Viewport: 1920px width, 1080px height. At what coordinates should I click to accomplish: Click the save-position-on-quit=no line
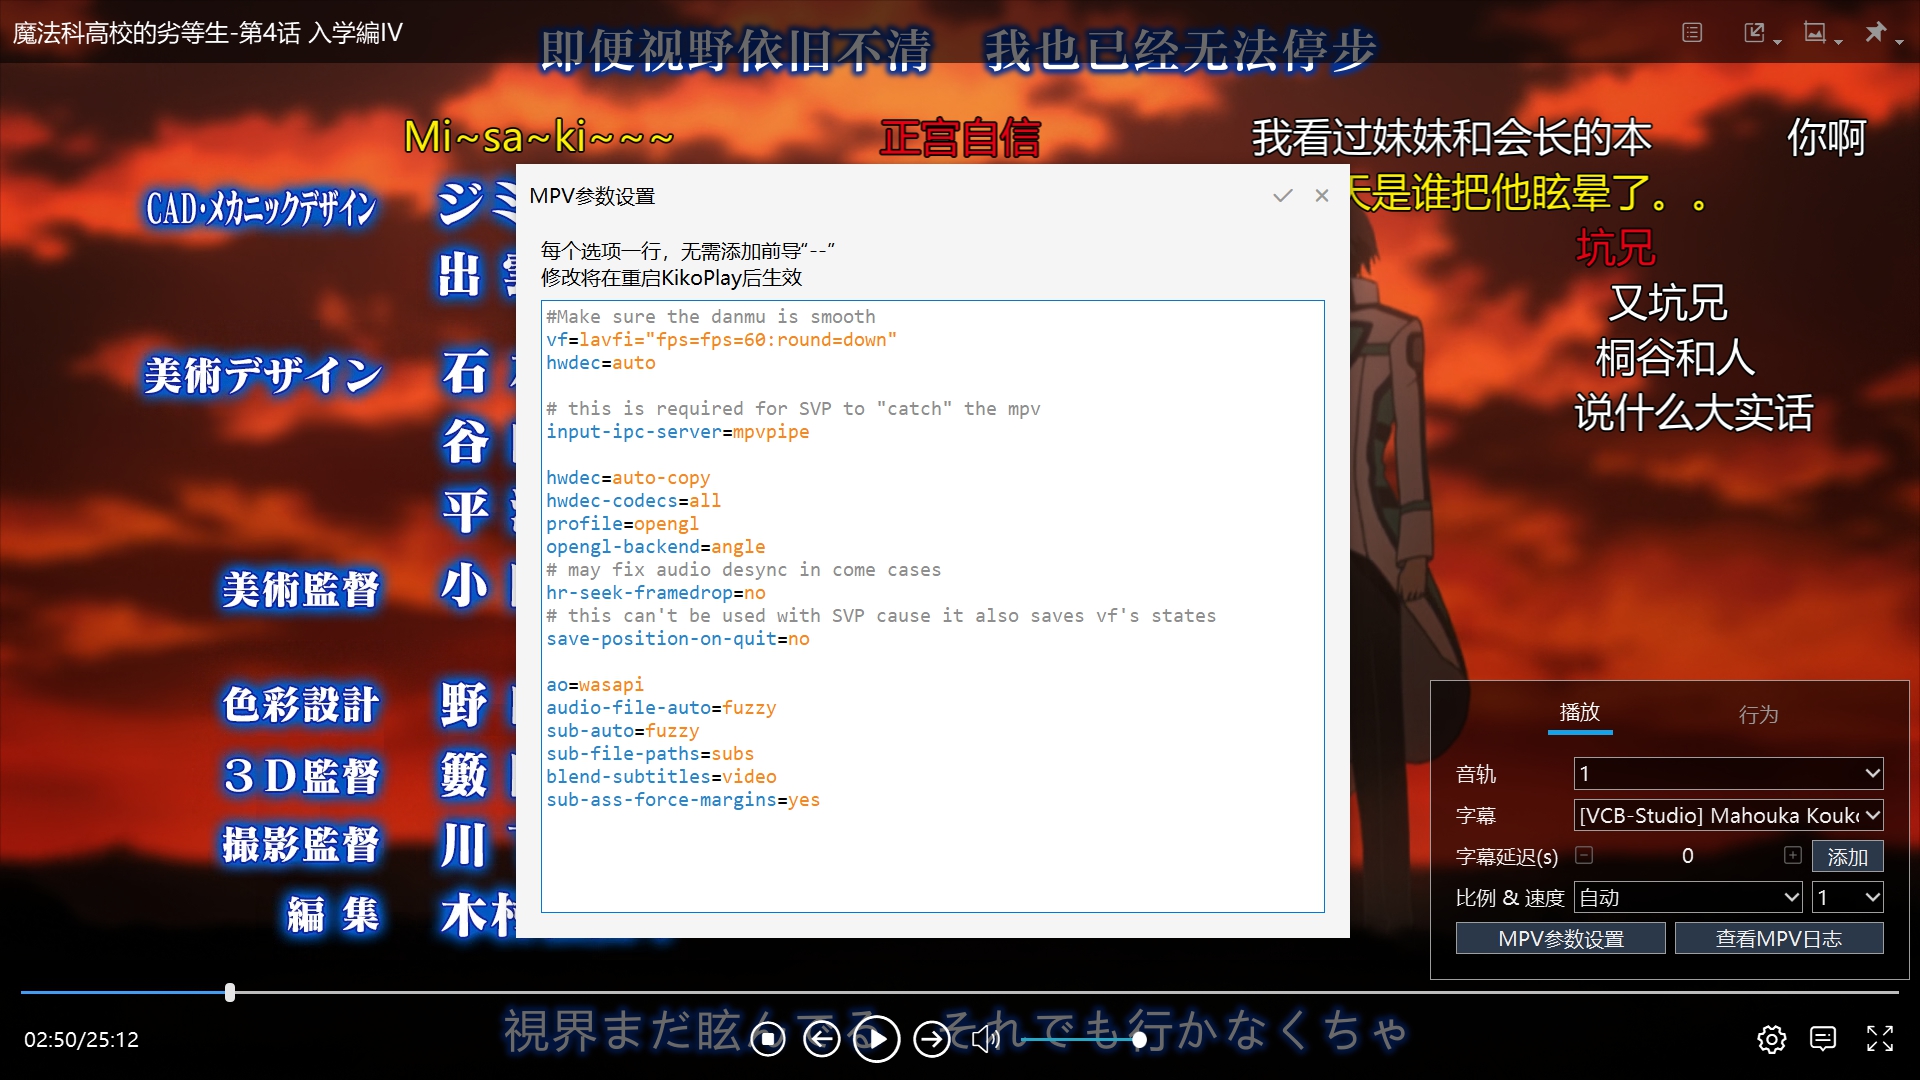[678, 639]
